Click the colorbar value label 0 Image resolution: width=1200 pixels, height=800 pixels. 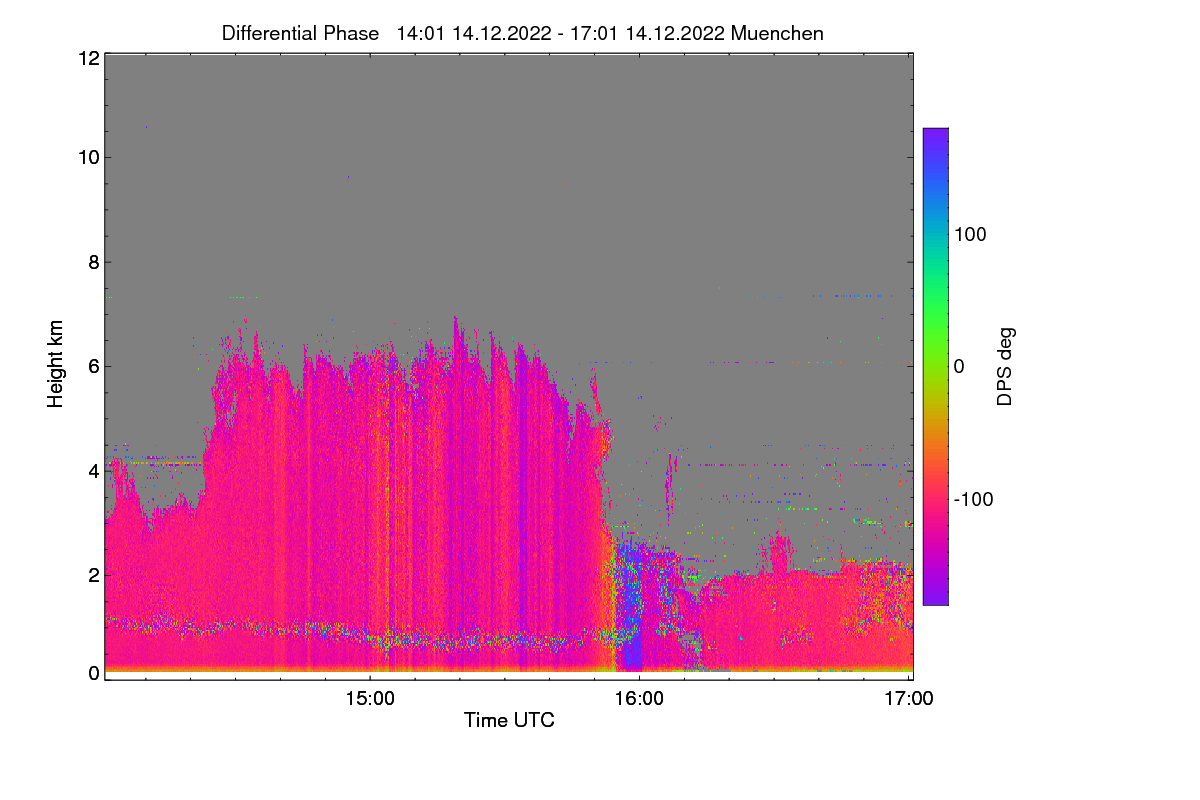pyautogui.click(x=959, y=366)
